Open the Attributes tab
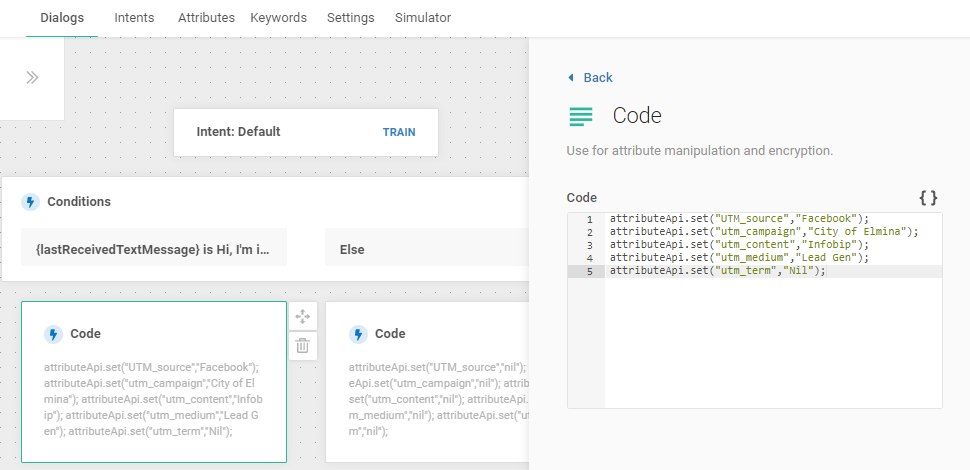This screenshot has height=470, width=970. tap(206, 18)
